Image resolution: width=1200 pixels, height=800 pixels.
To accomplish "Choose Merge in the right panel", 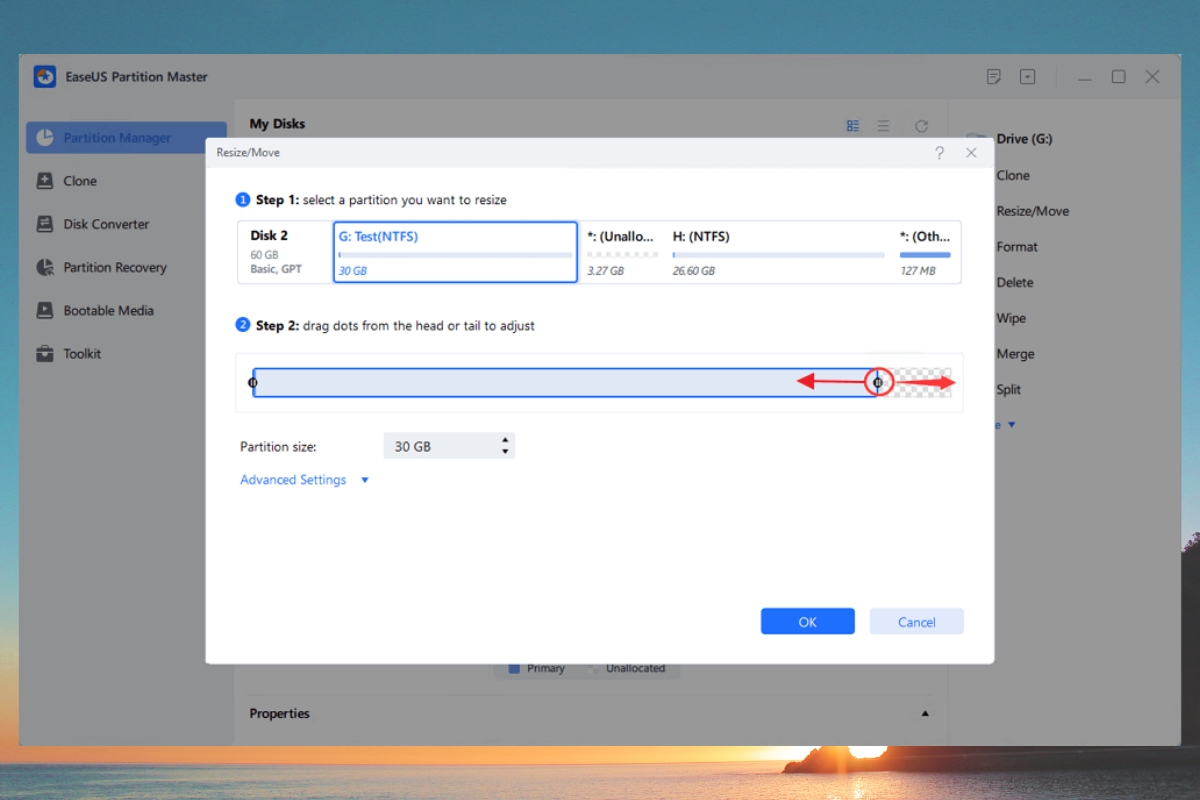I will click(x=1015, y=354).
